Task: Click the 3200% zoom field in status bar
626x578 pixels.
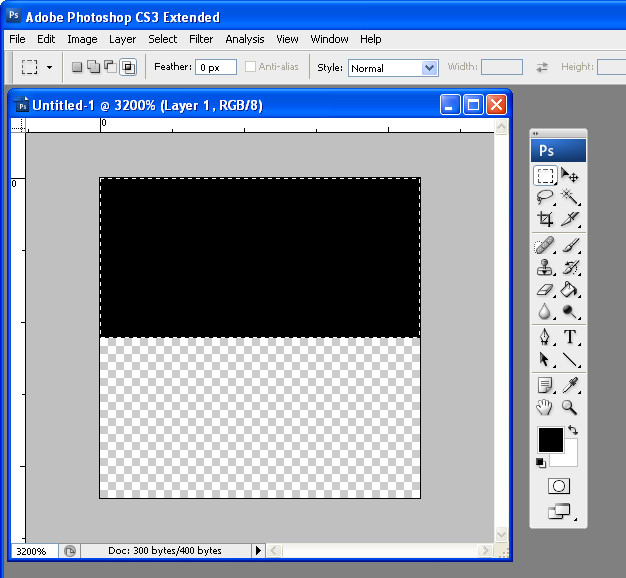Action: click(34, 551)
